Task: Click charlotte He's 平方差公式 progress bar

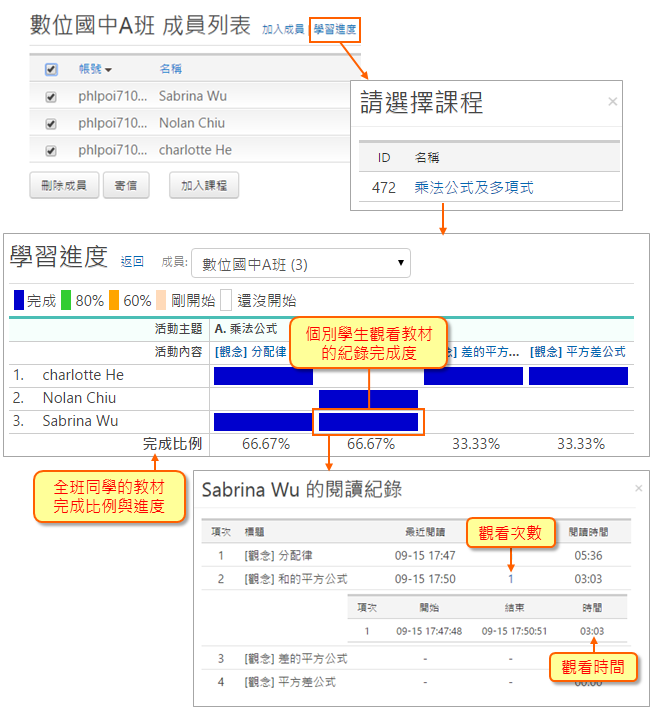Action: coord(578,376)
